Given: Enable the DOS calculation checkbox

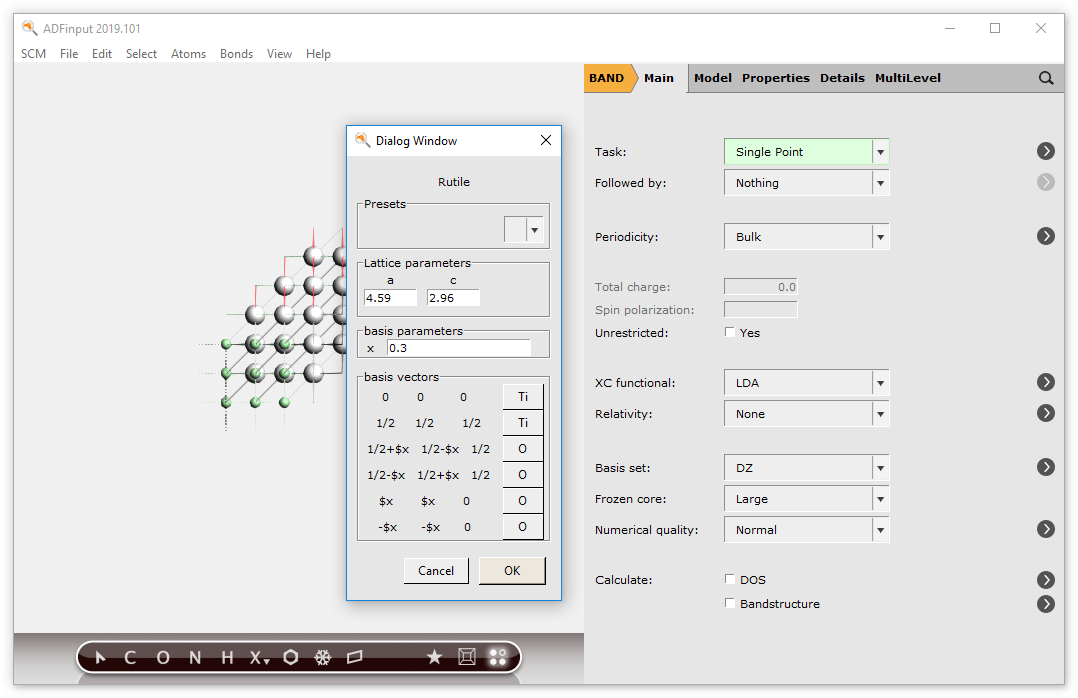Looking at the screenshot, I should pyautogui.click(x=729, y=578).
